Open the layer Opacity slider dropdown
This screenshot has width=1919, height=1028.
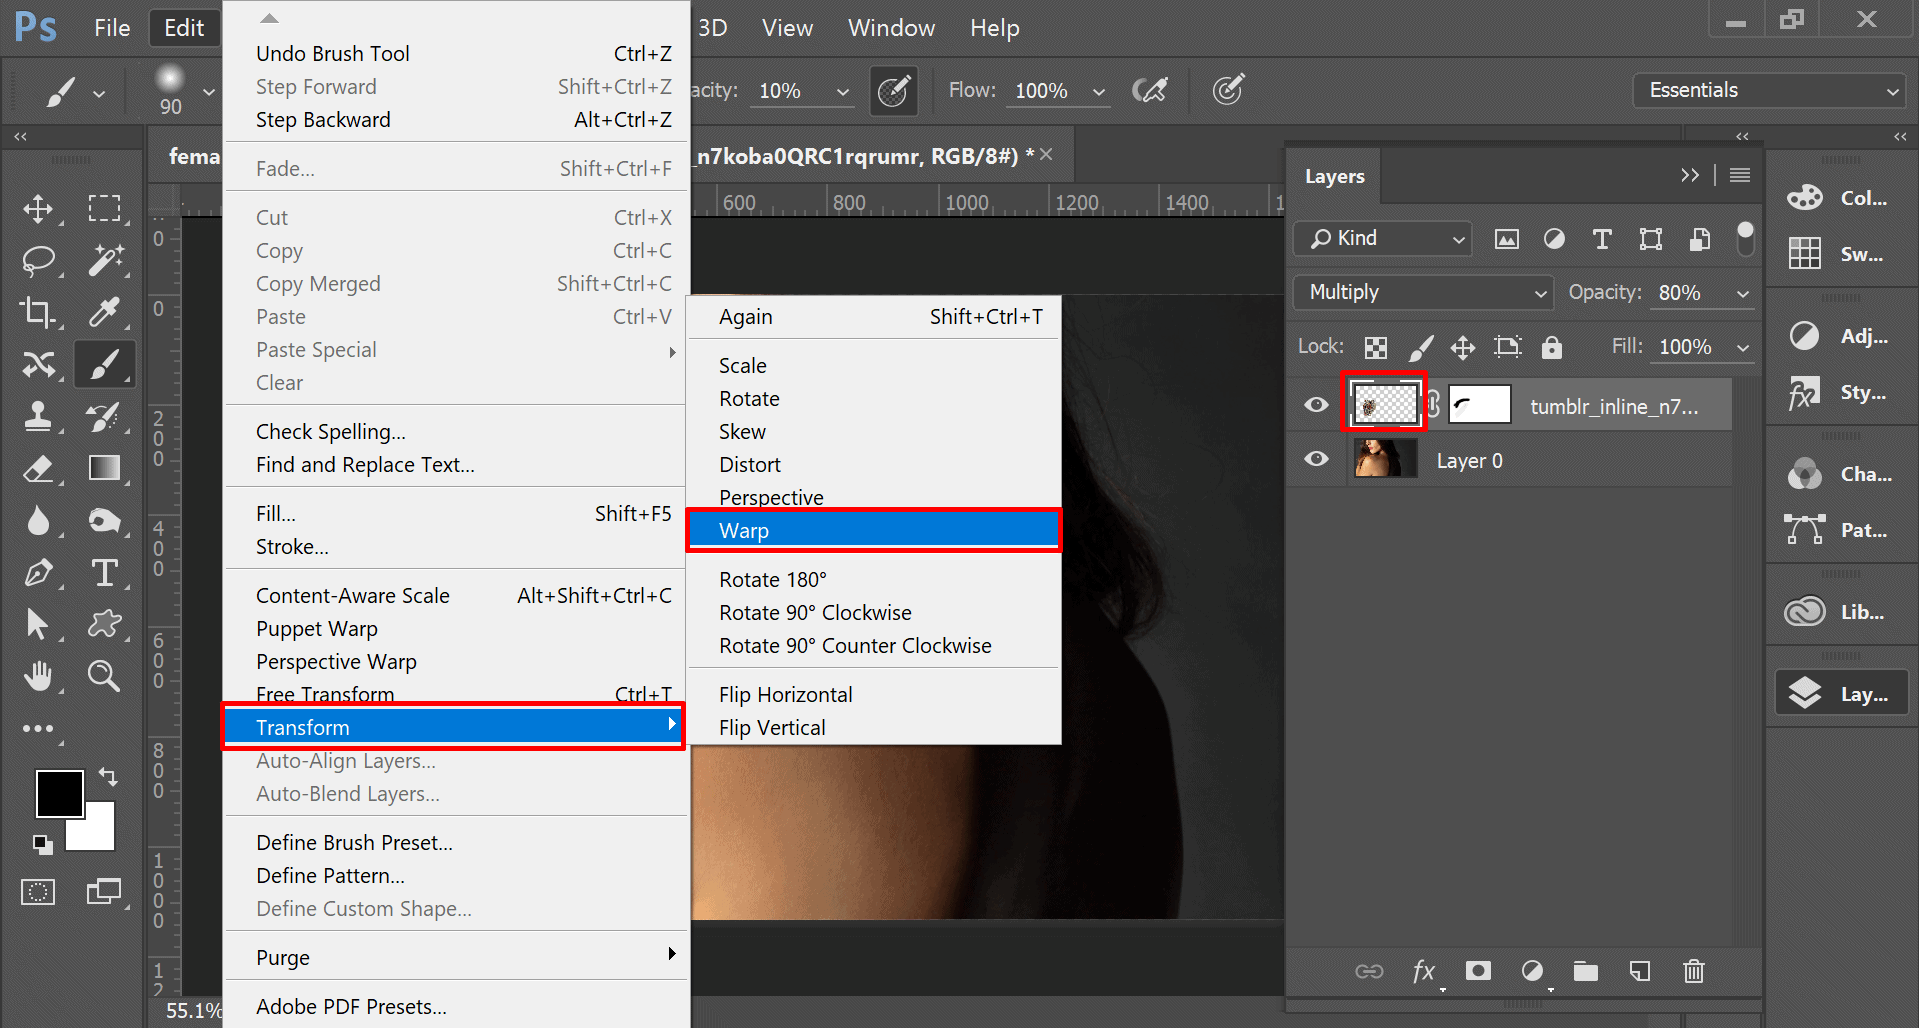(x=1742, y=293)
